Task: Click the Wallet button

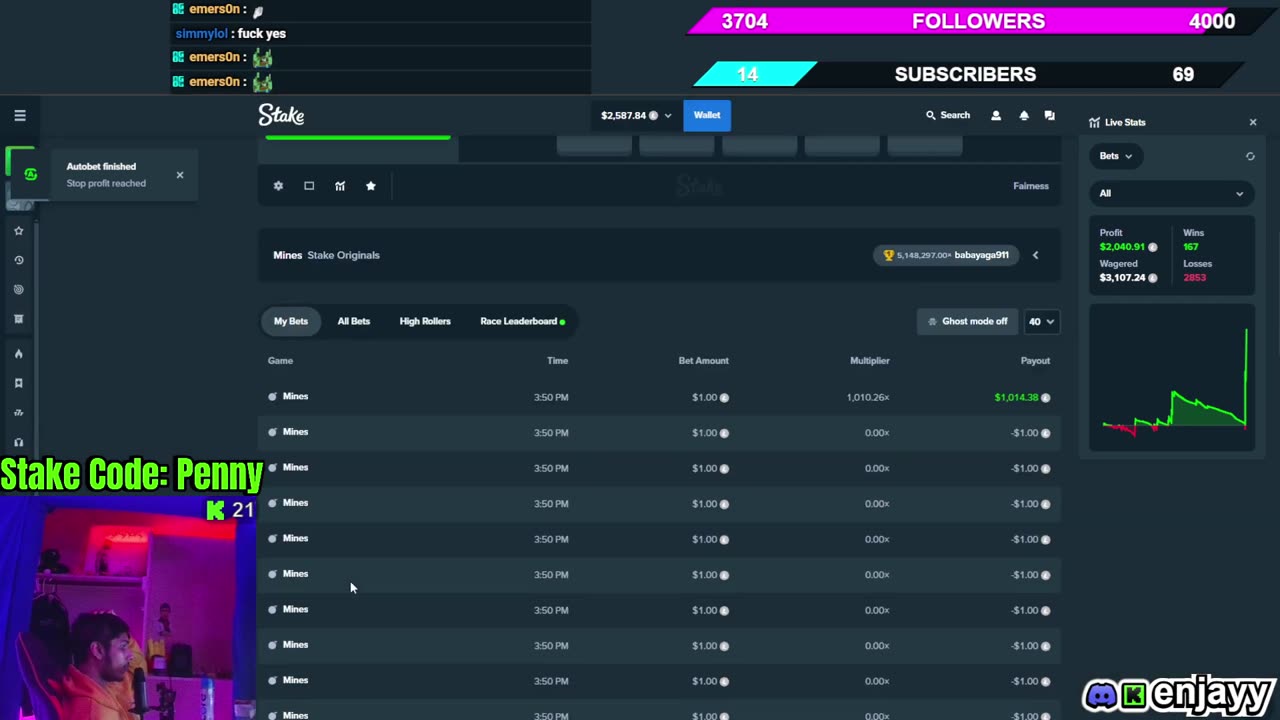Action: click(707, 115)
